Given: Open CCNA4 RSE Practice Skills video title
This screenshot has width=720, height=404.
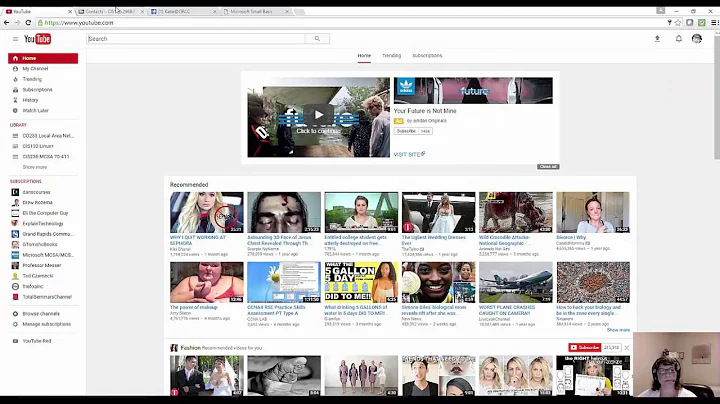Looking at the screenshot, I should click(276, 310).
